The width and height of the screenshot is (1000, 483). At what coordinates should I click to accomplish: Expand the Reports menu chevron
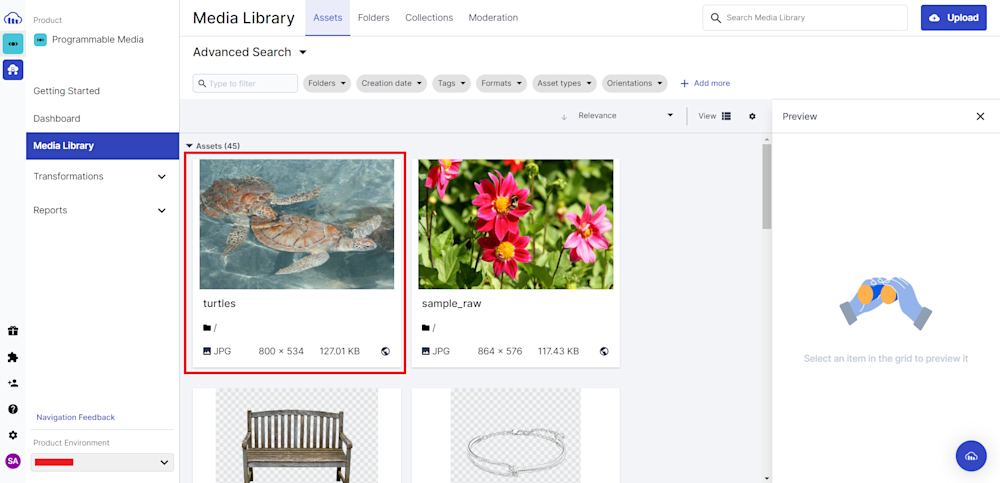point(161,211)
